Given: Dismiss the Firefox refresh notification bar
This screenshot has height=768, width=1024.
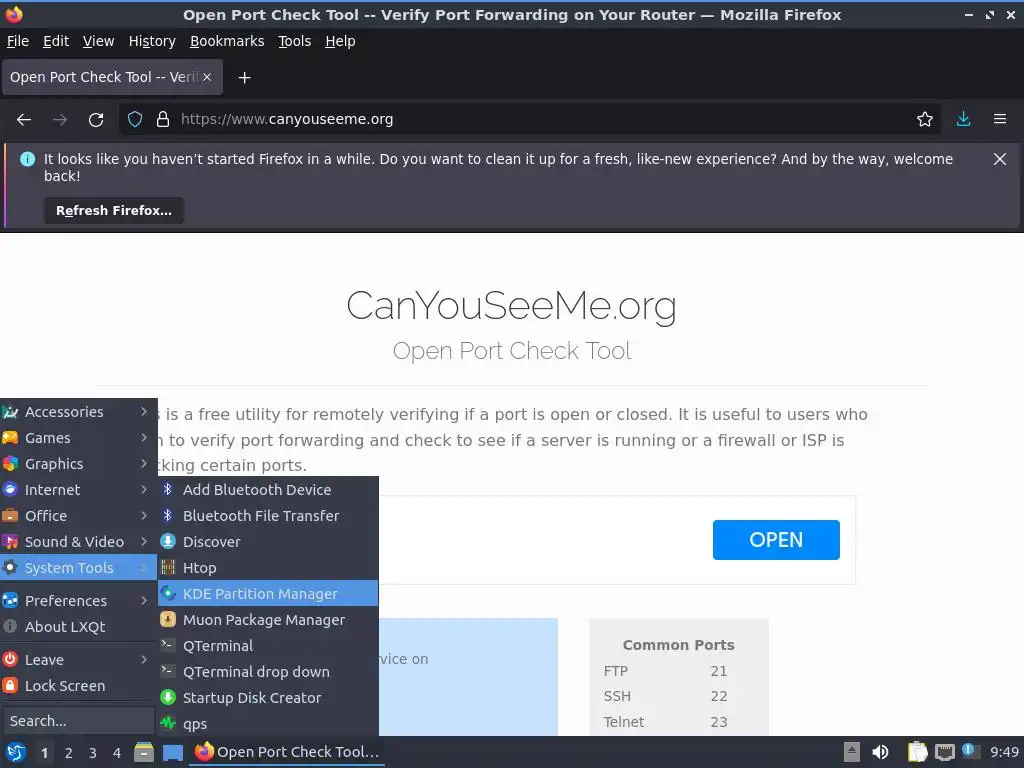Looking at the screenshot, I should pos(999,159).
